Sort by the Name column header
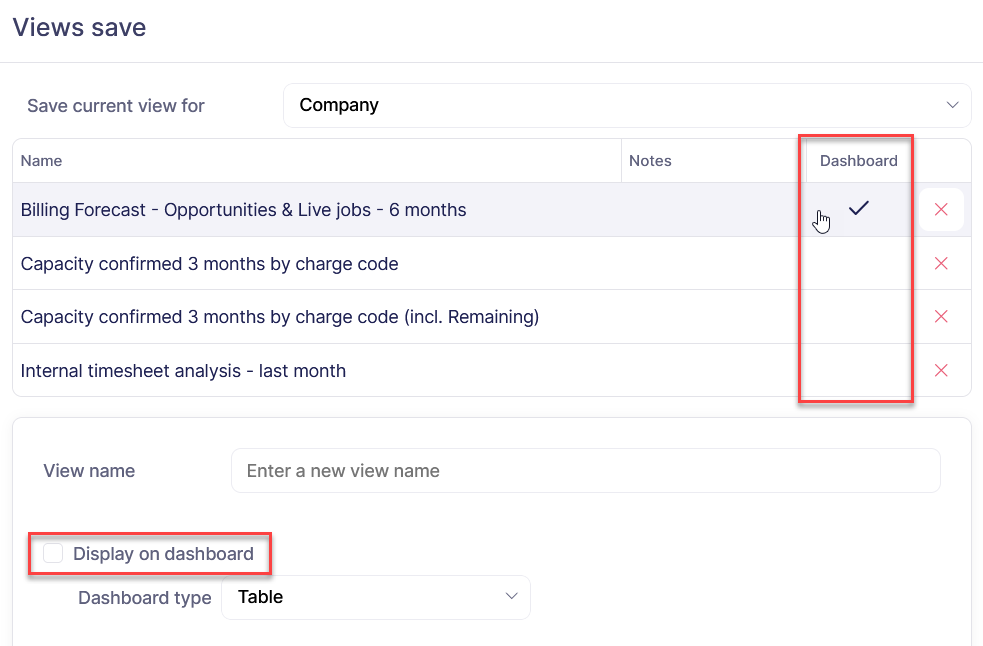The image size is (983, 646). 42,161
